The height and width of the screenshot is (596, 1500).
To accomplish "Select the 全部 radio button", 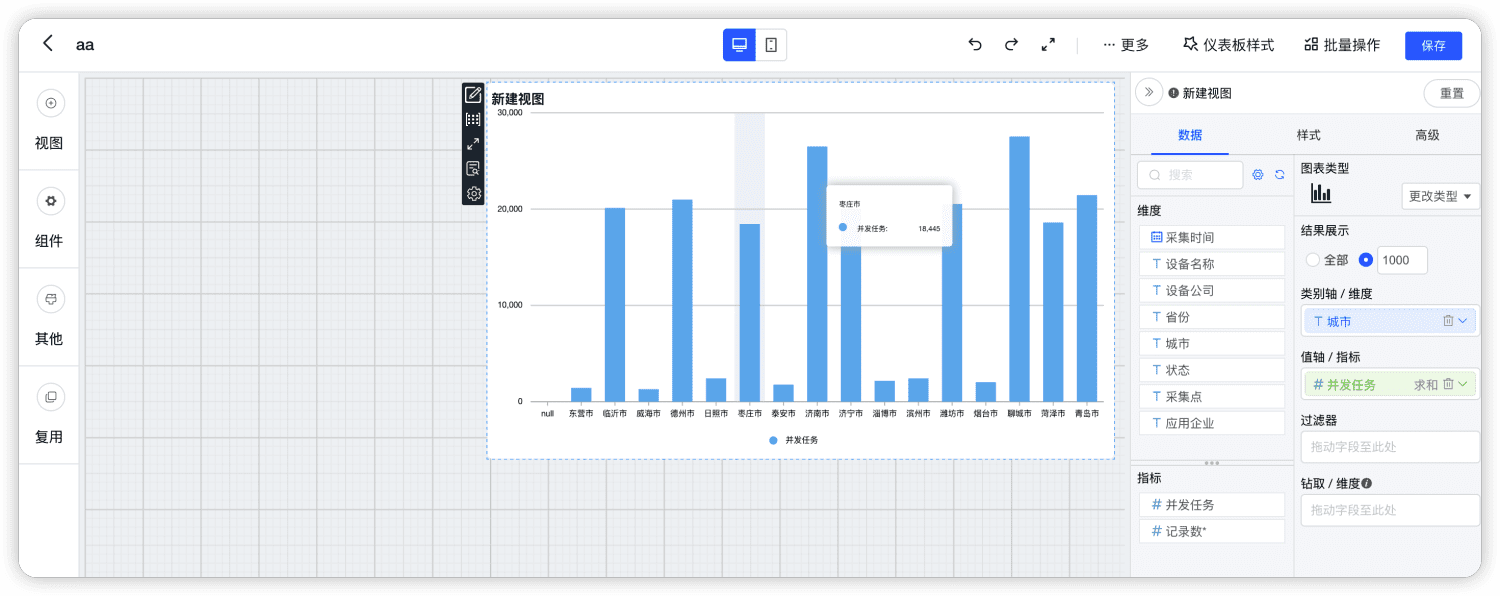I will click(x=1312, y=258).
